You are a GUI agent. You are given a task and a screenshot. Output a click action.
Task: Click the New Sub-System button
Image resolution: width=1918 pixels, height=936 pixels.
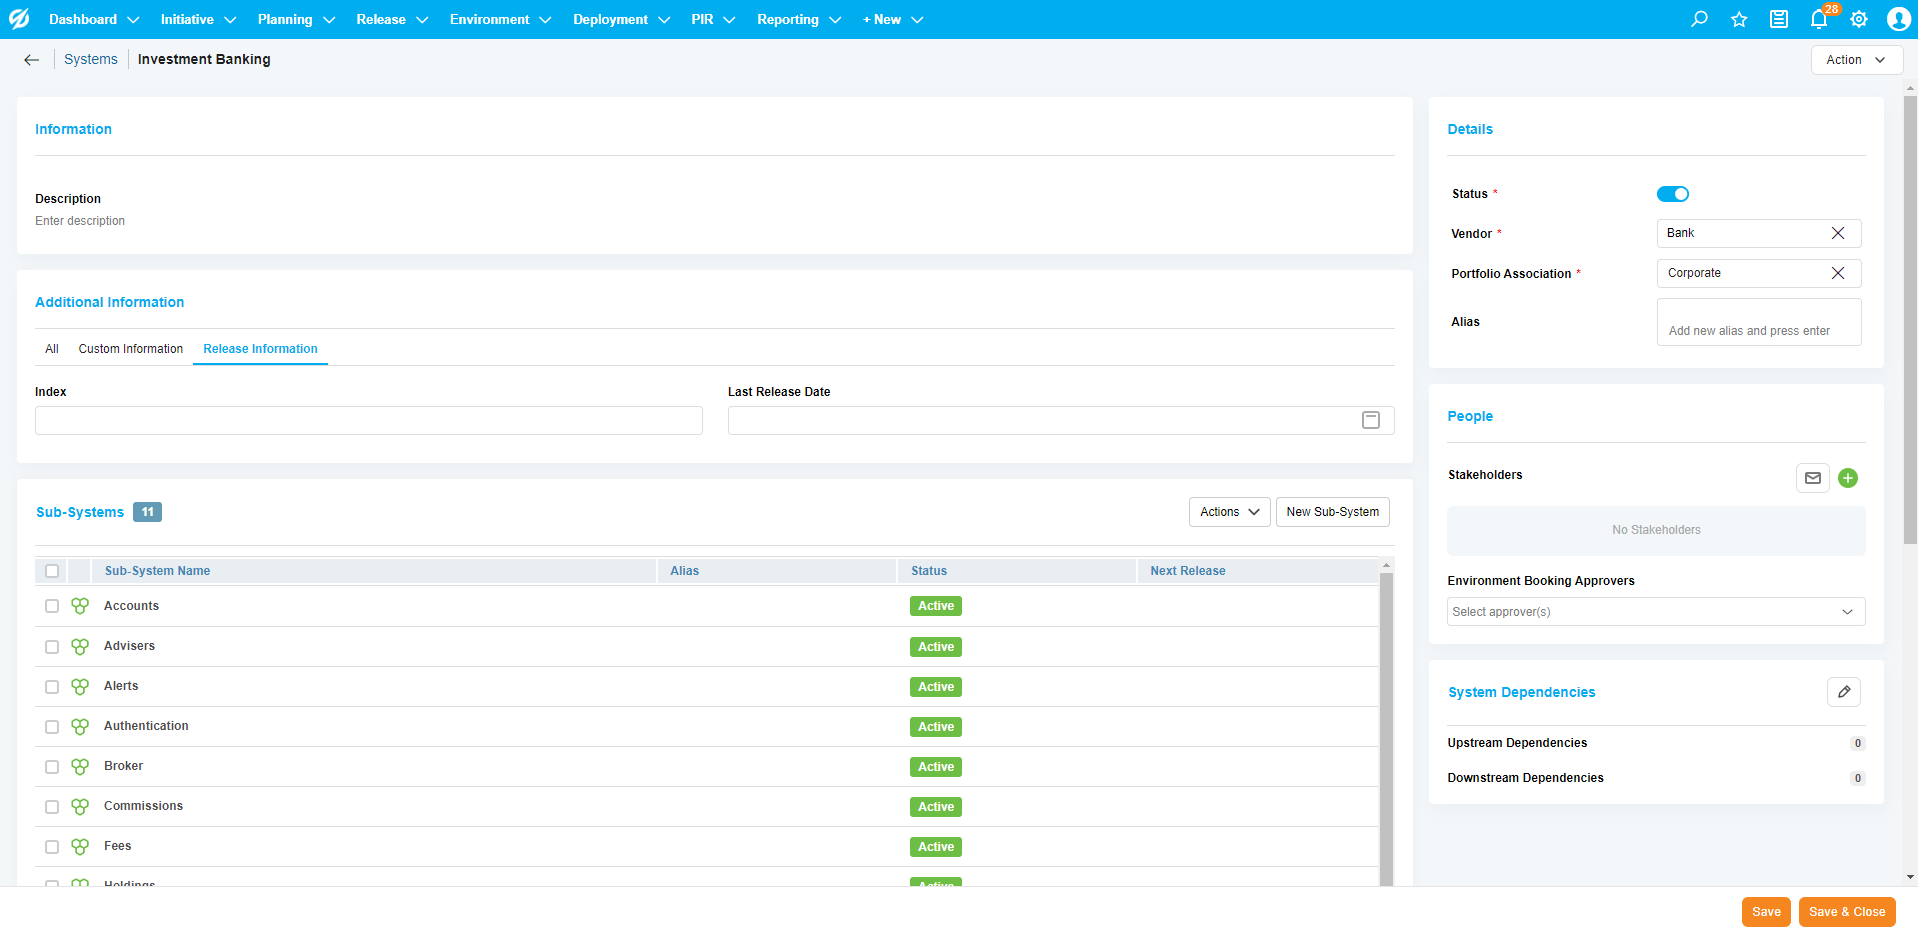[x=1332, y=512]
